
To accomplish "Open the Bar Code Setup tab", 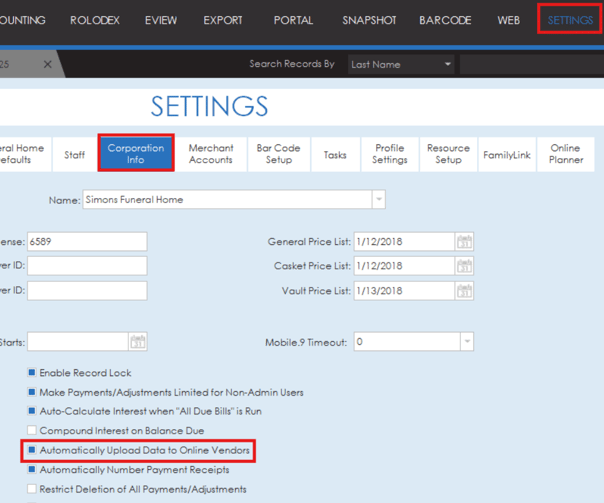I will (279, 154).
